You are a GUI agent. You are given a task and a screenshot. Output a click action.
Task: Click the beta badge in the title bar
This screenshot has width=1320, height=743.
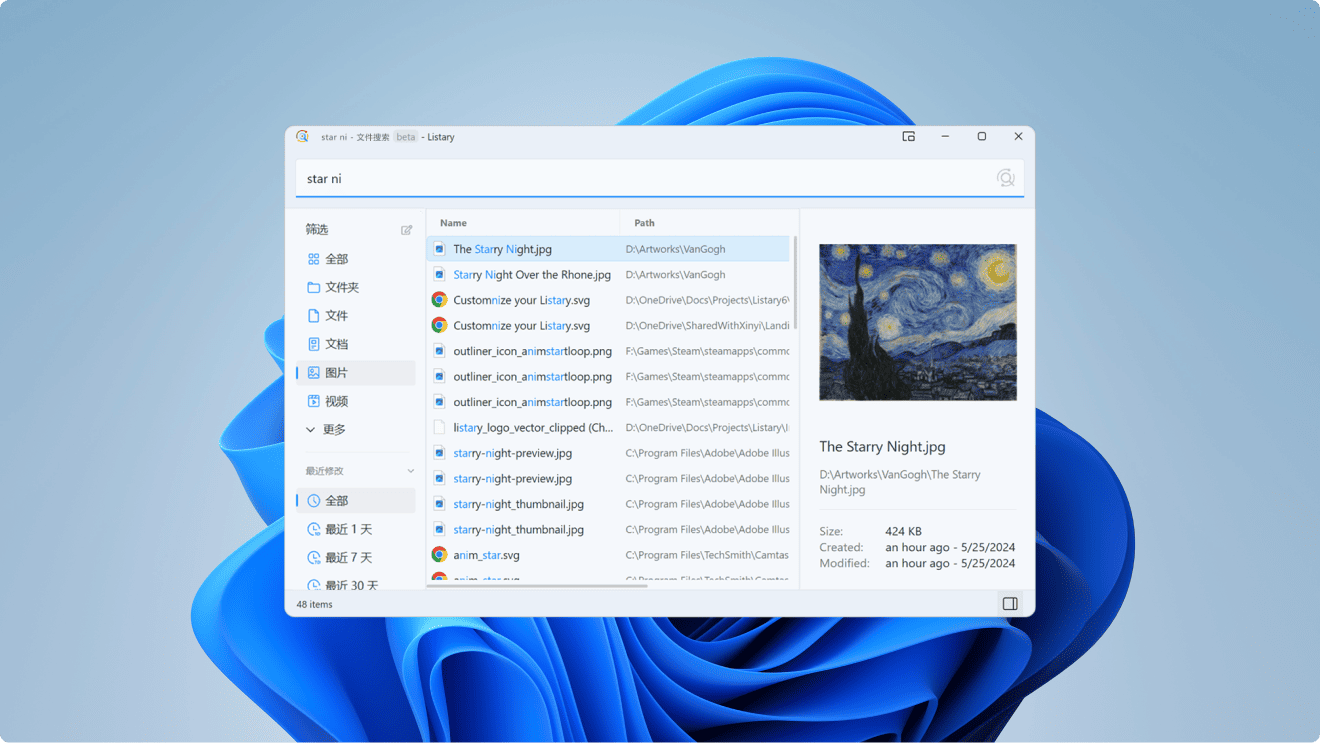[405, 137]
